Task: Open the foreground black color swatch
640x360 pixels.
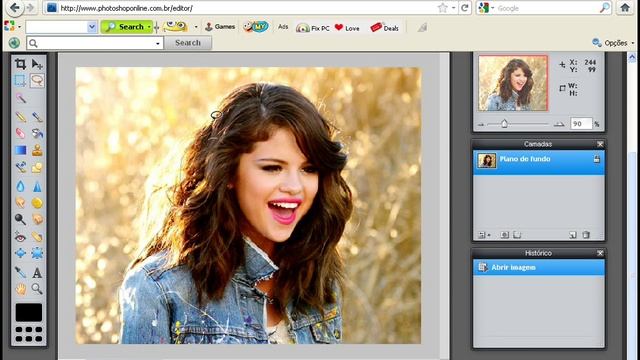Action: coord(29,313)
